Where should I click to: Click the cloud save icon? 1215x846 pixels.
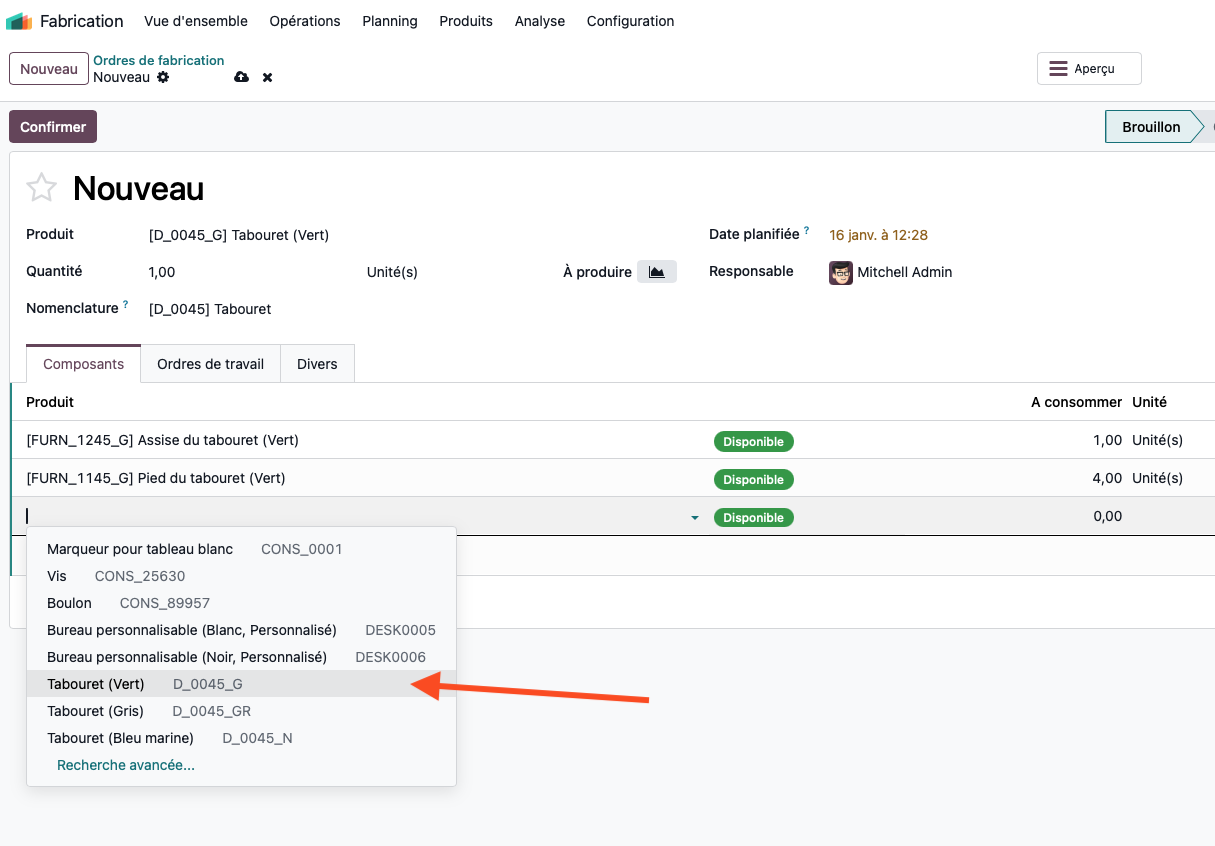pos(241,77)
